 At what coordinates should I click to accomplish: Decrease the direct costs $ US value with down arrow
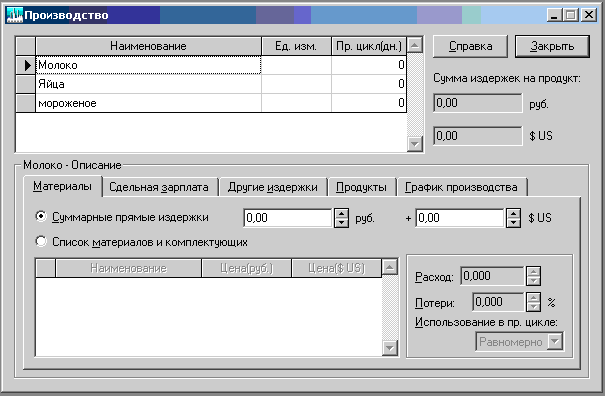point(513,223)
